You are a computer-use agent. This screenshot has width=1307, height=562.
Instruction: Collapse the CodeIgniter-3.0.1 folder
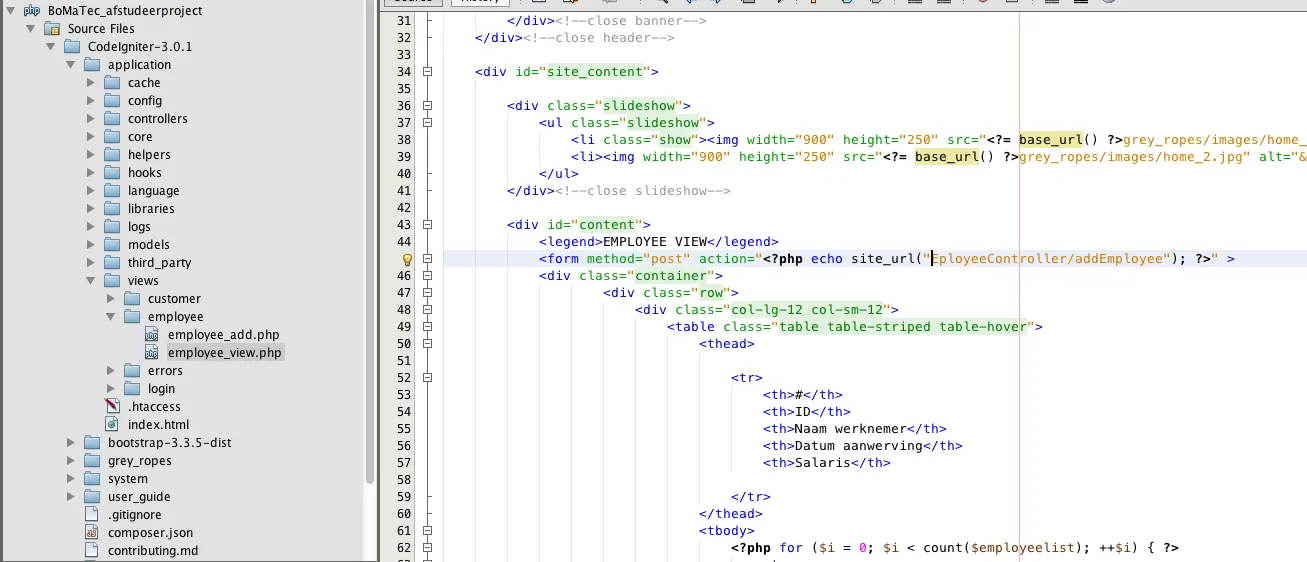[x=51, y=47]
